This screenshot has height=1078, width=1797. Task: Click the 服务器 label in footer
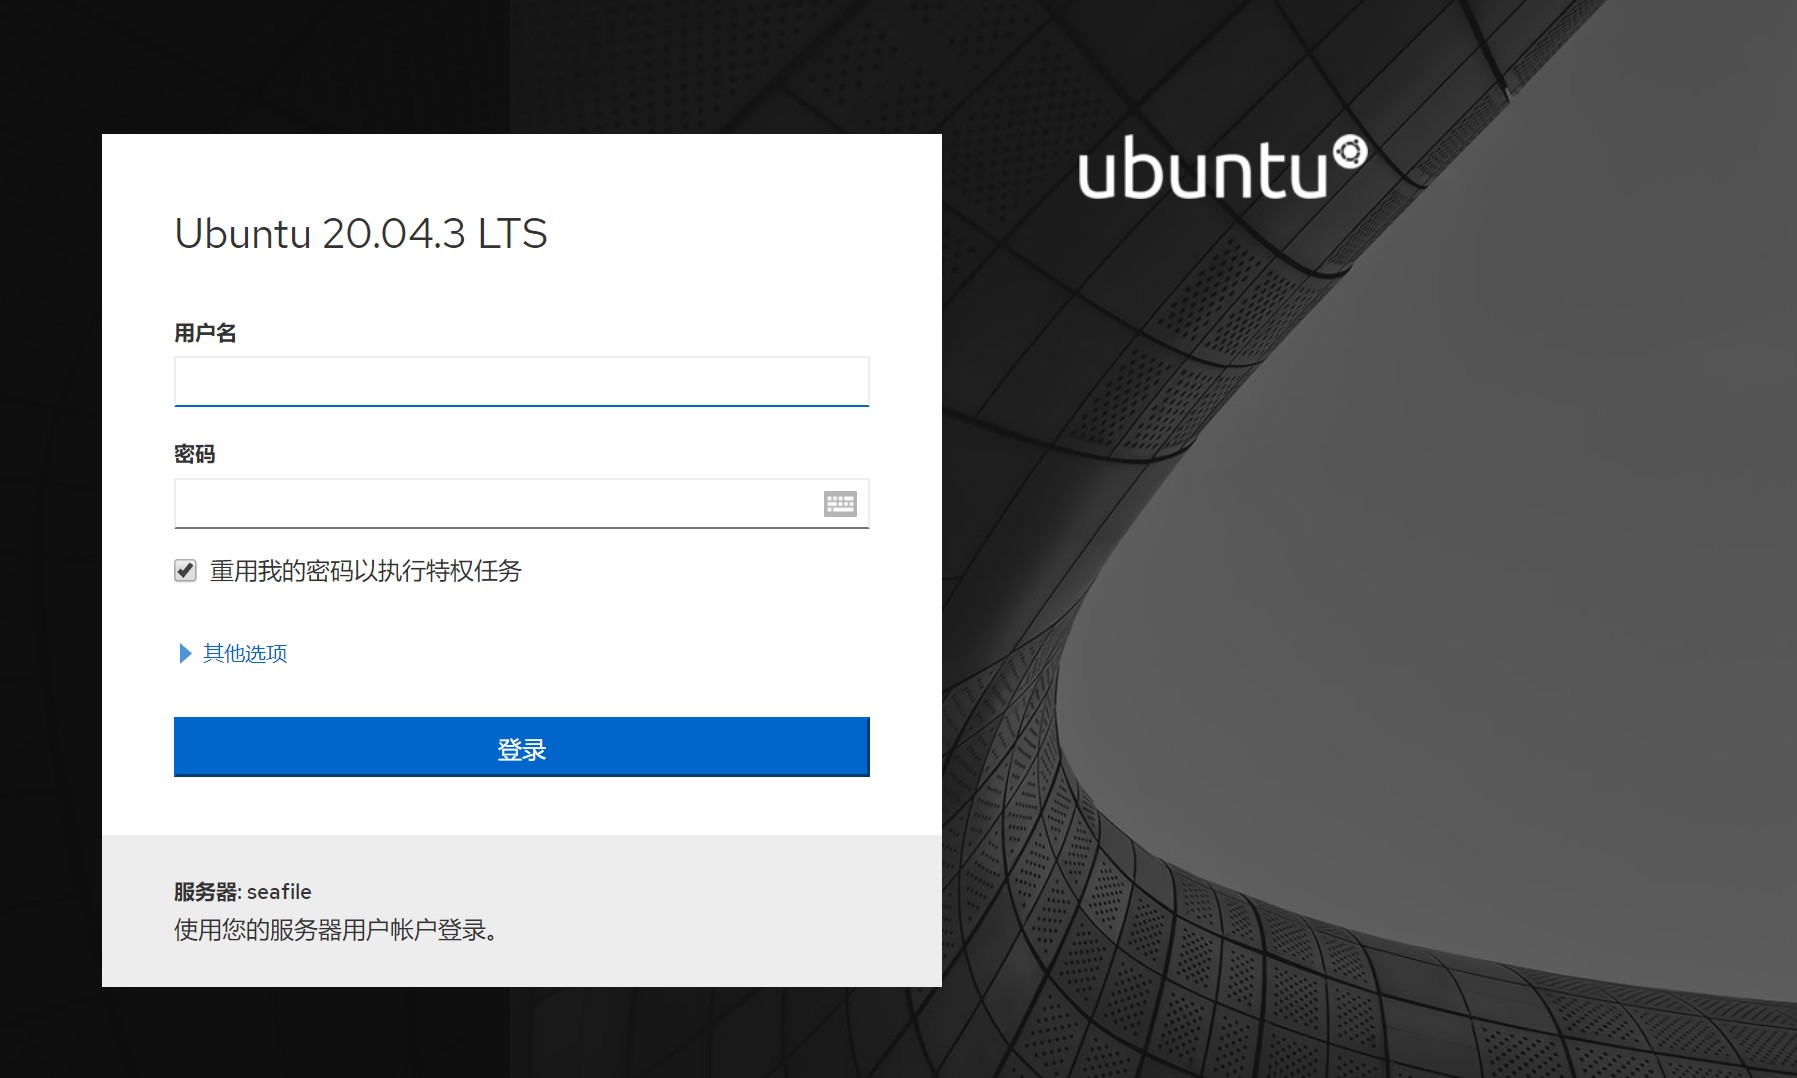205,892
